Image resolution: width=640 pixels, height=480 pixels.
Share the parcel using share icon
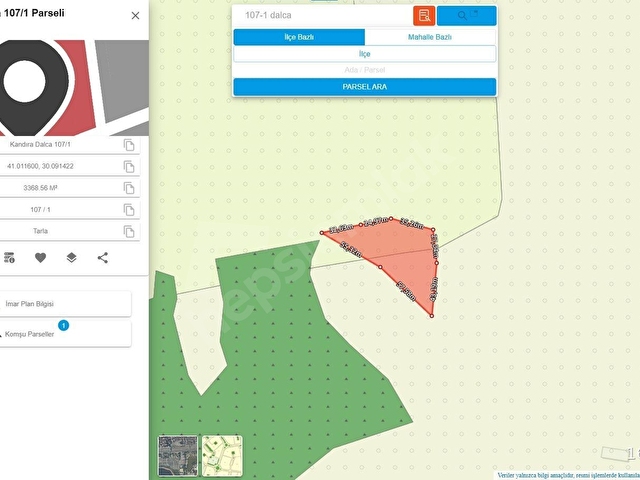103,258
